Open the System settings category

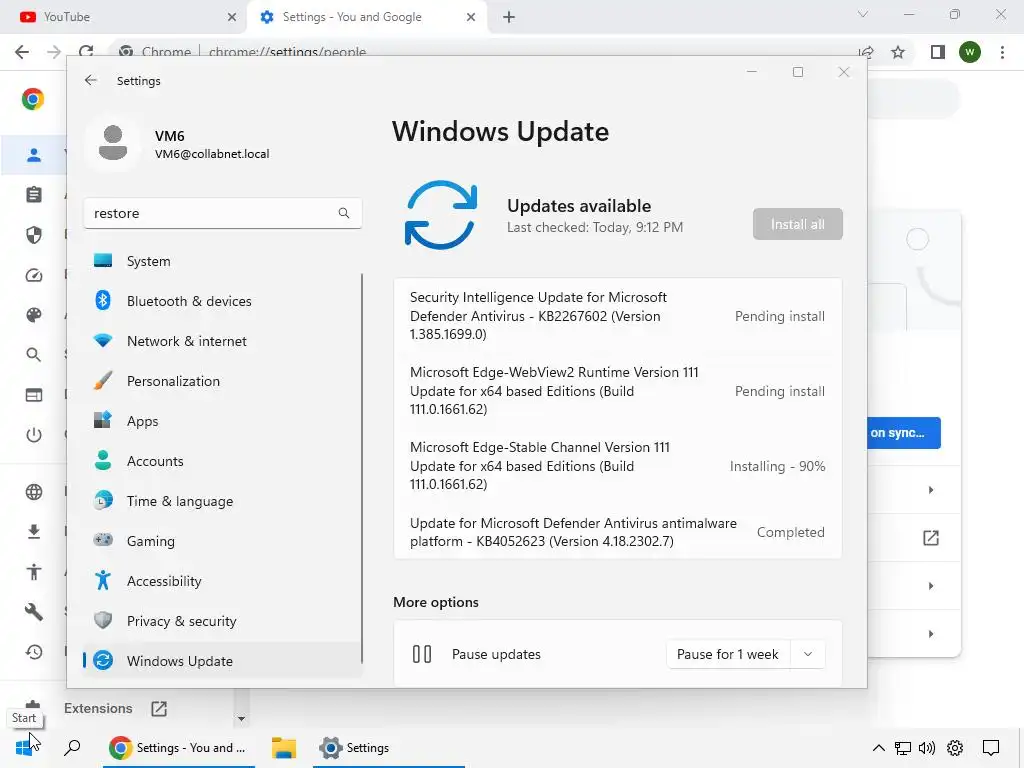[x=222, y=261]
